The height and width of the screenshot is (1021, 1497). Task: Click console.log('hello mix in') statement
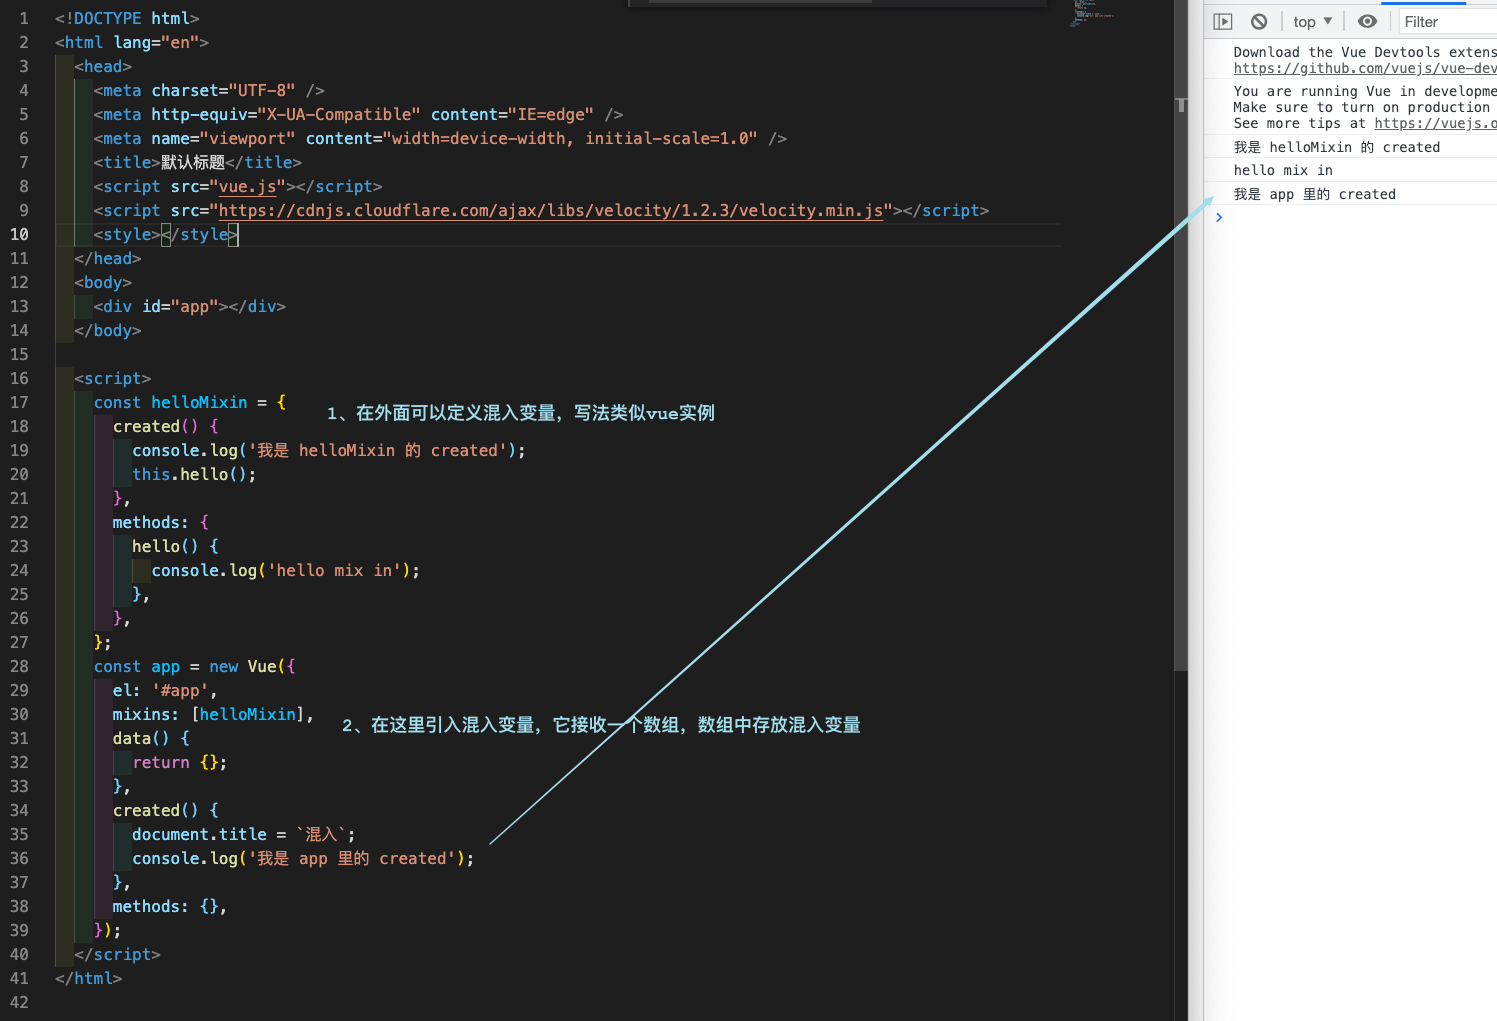pos(286,570)
